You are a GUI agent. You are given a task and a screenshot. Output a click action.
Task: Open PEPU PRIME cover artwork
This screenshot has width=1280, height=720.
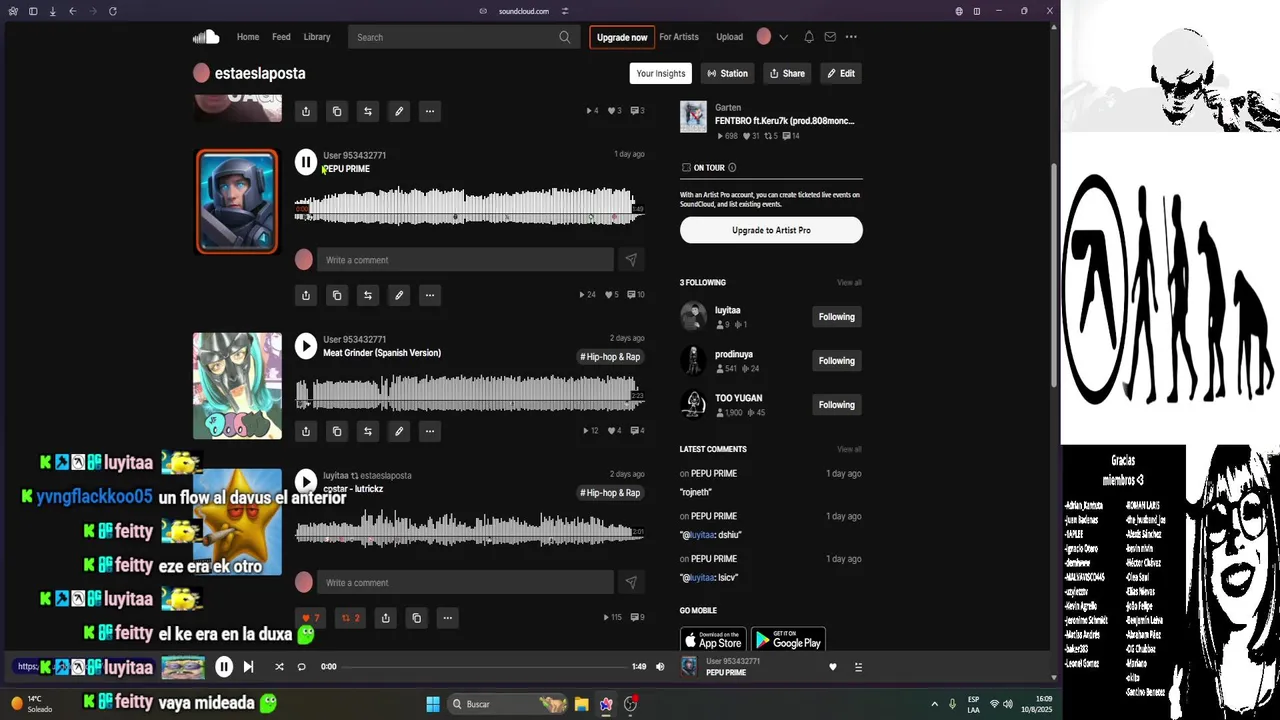click(237, 201)
